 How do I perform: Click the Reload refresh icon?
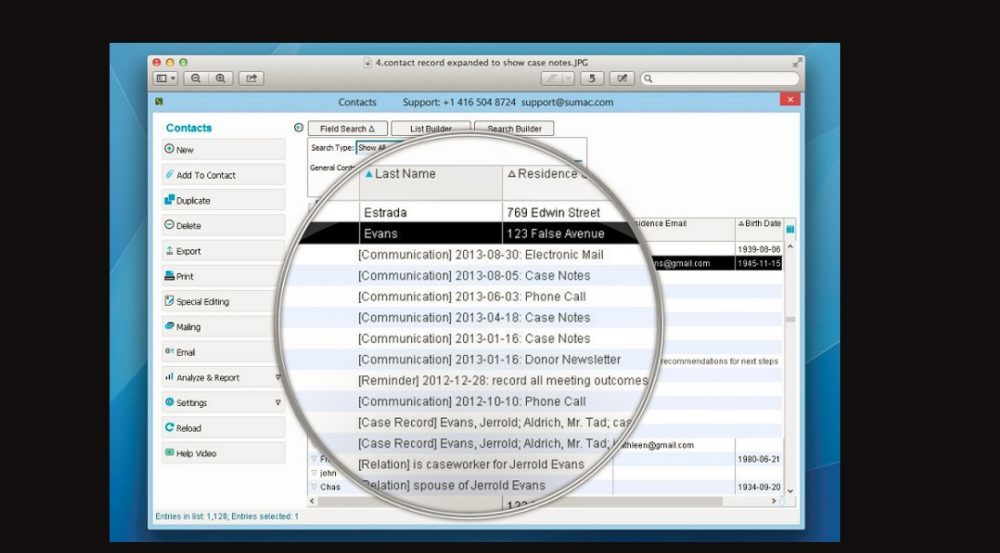pyautogui.click(x=169, y=428)
